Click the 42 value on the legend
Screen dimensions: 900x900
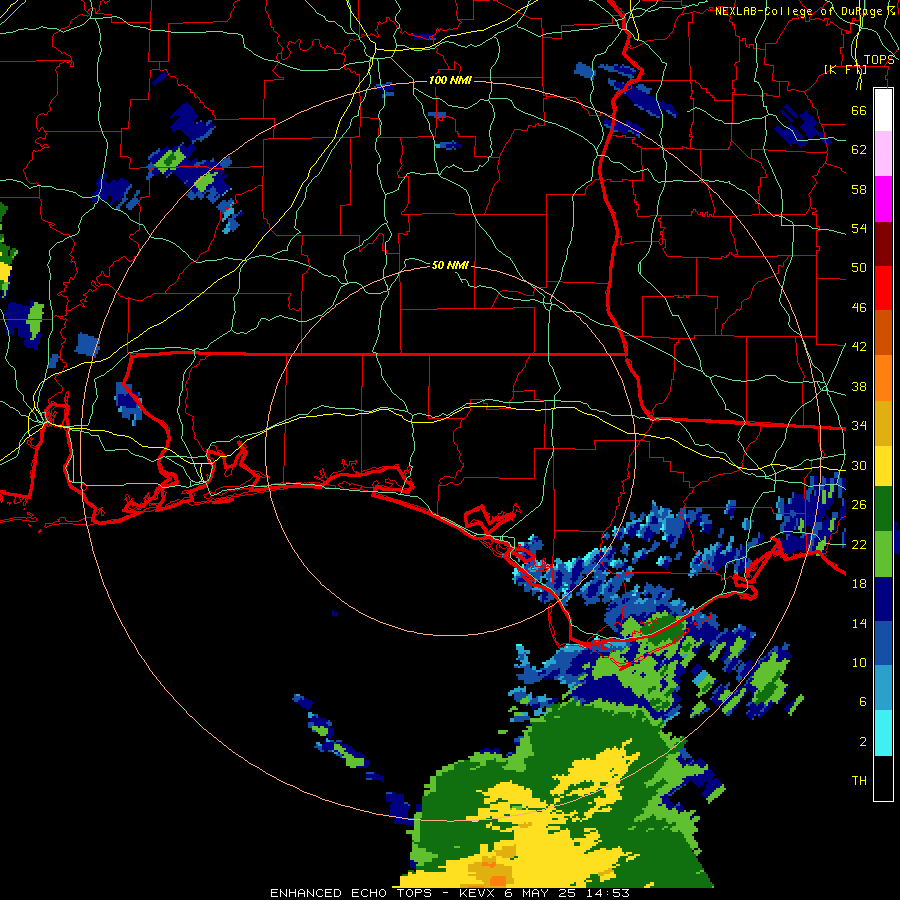click(x=859, y=347)
